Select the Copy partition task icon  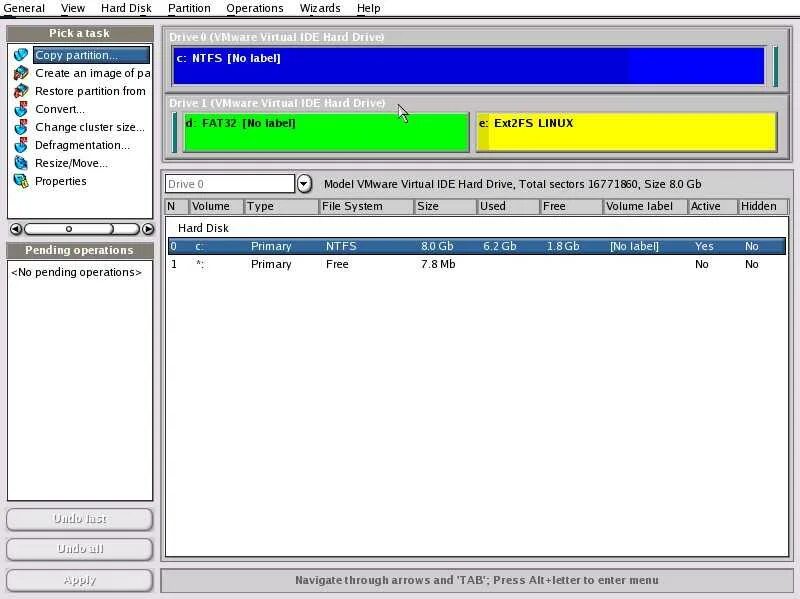coord(21,54)
